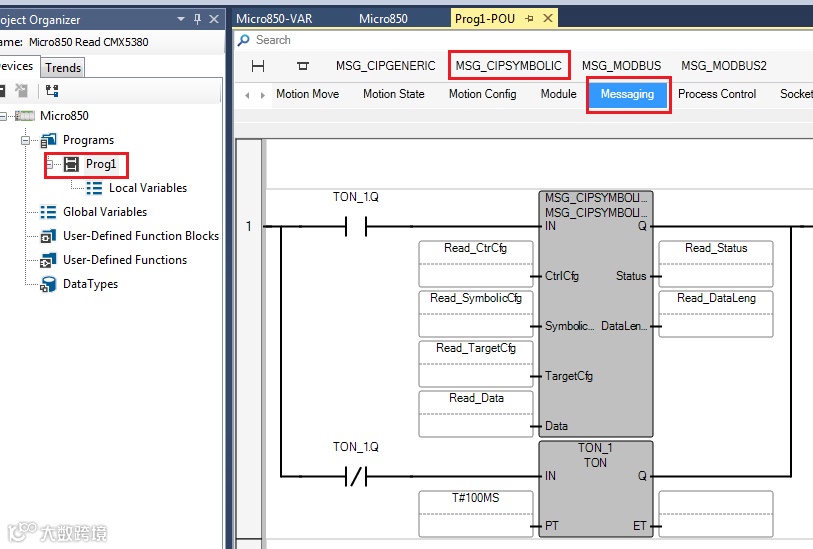Click the Global Variables list icon
813x549 pixels.
(48, 212)
